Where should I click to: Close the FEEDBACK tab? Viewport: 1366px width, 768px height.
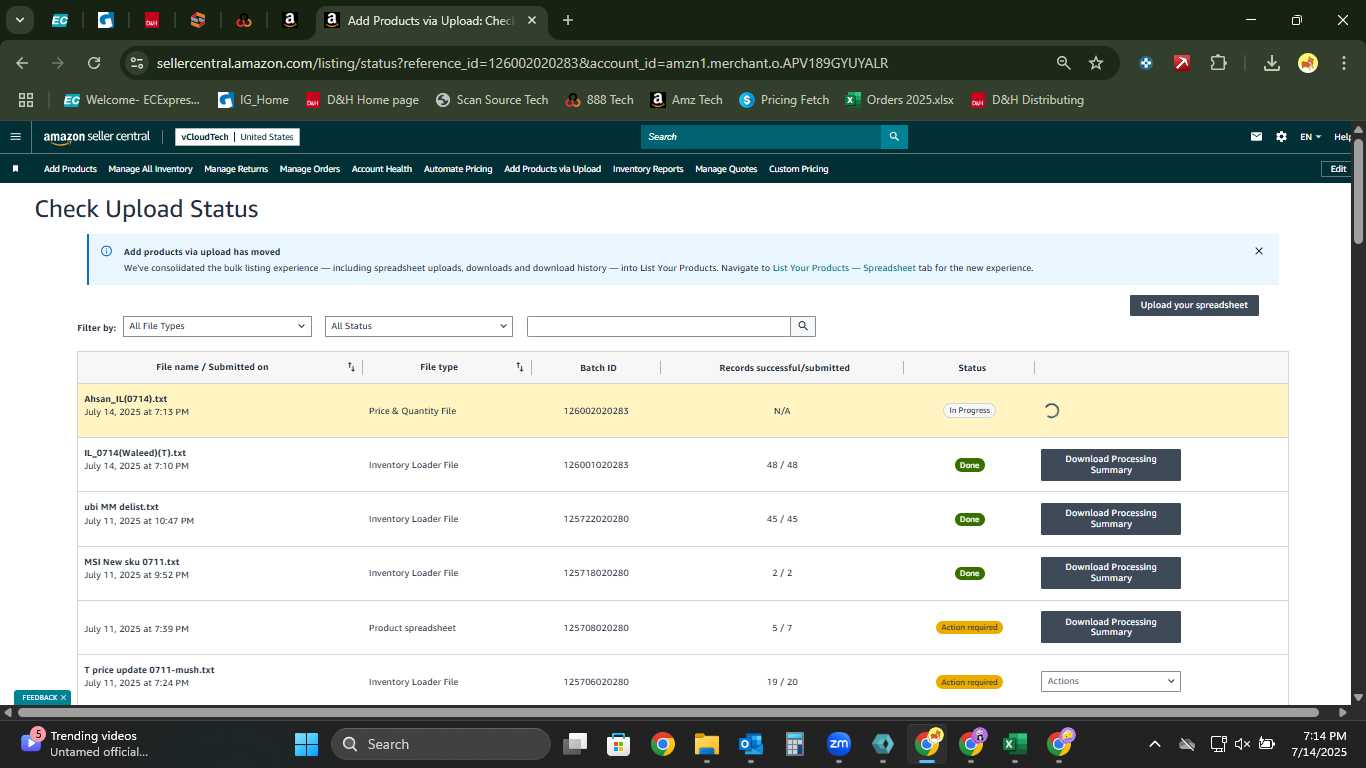(63, 697)
